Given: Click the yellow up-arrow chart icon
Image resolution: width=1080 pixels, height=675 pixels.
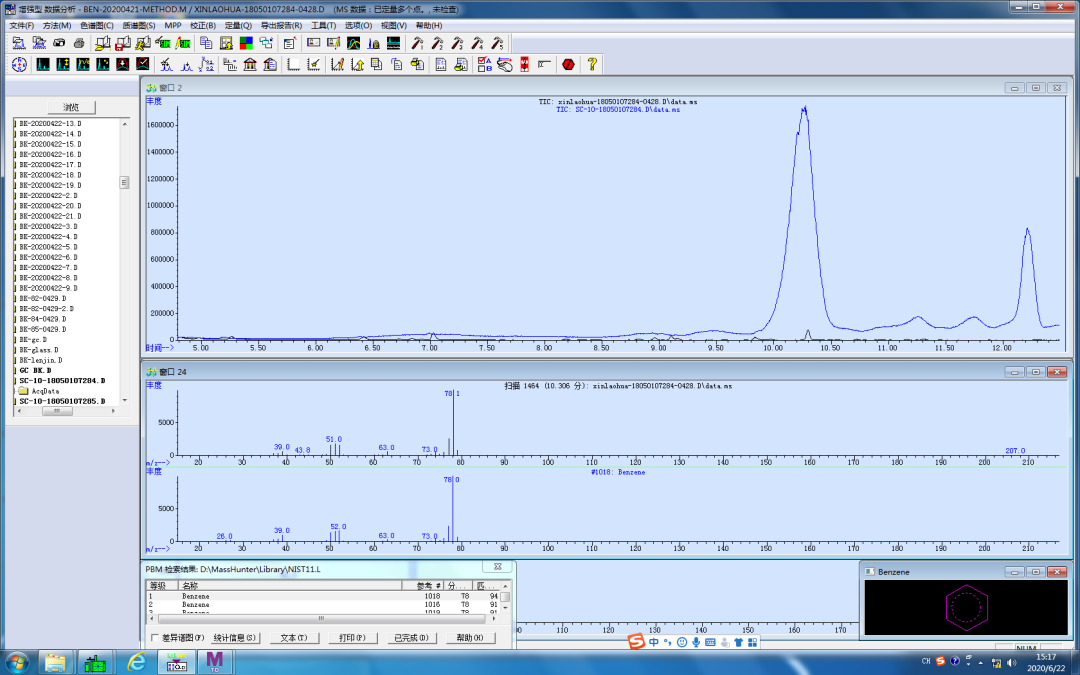Looking at the screenshot, I should [357, 64].
